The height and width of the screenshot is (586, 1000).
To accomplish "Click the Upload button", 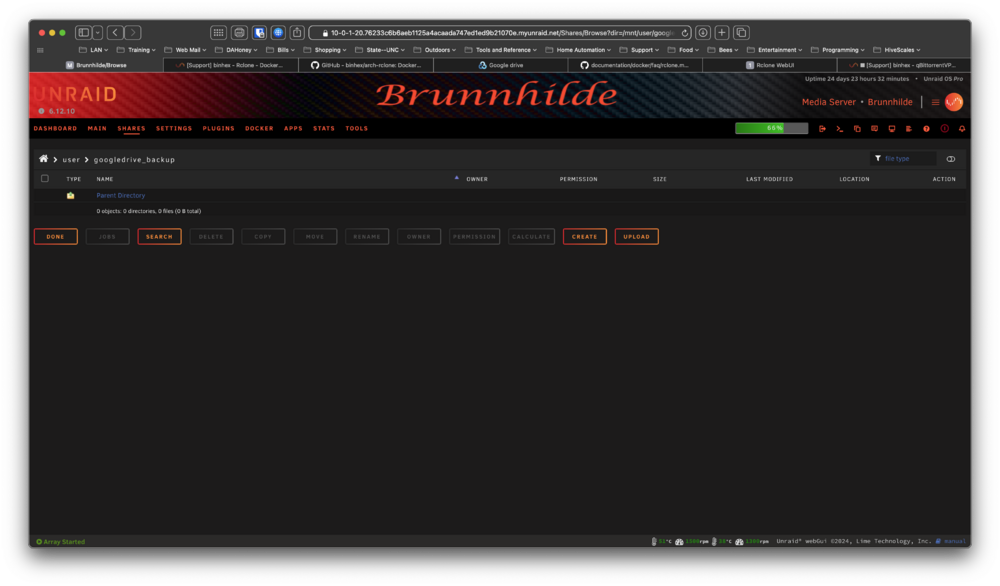I will (x=636, y=237).
